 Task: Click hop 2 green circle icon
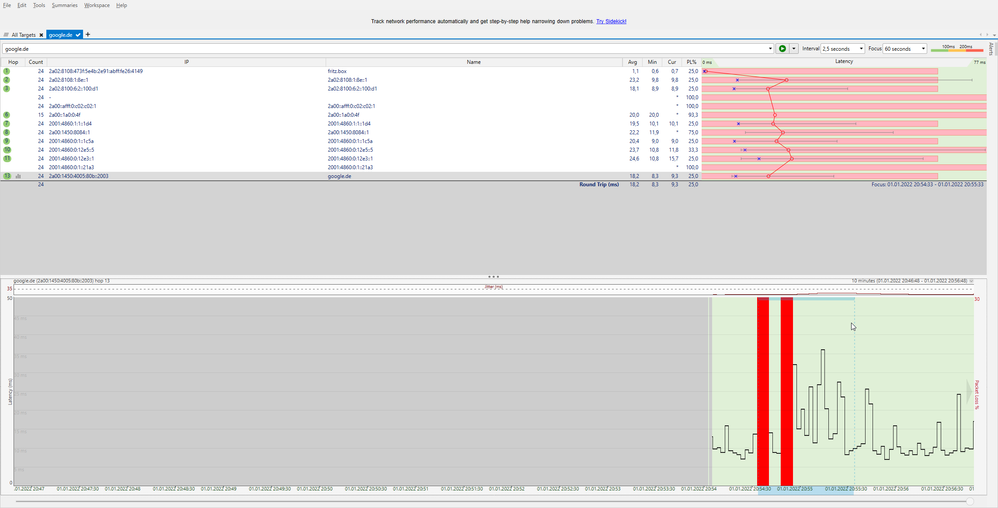click(6, 80)
